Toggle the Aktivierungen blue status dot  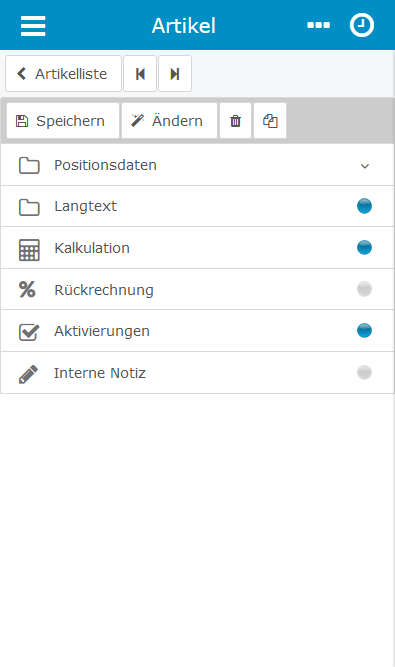click(364, 331)
